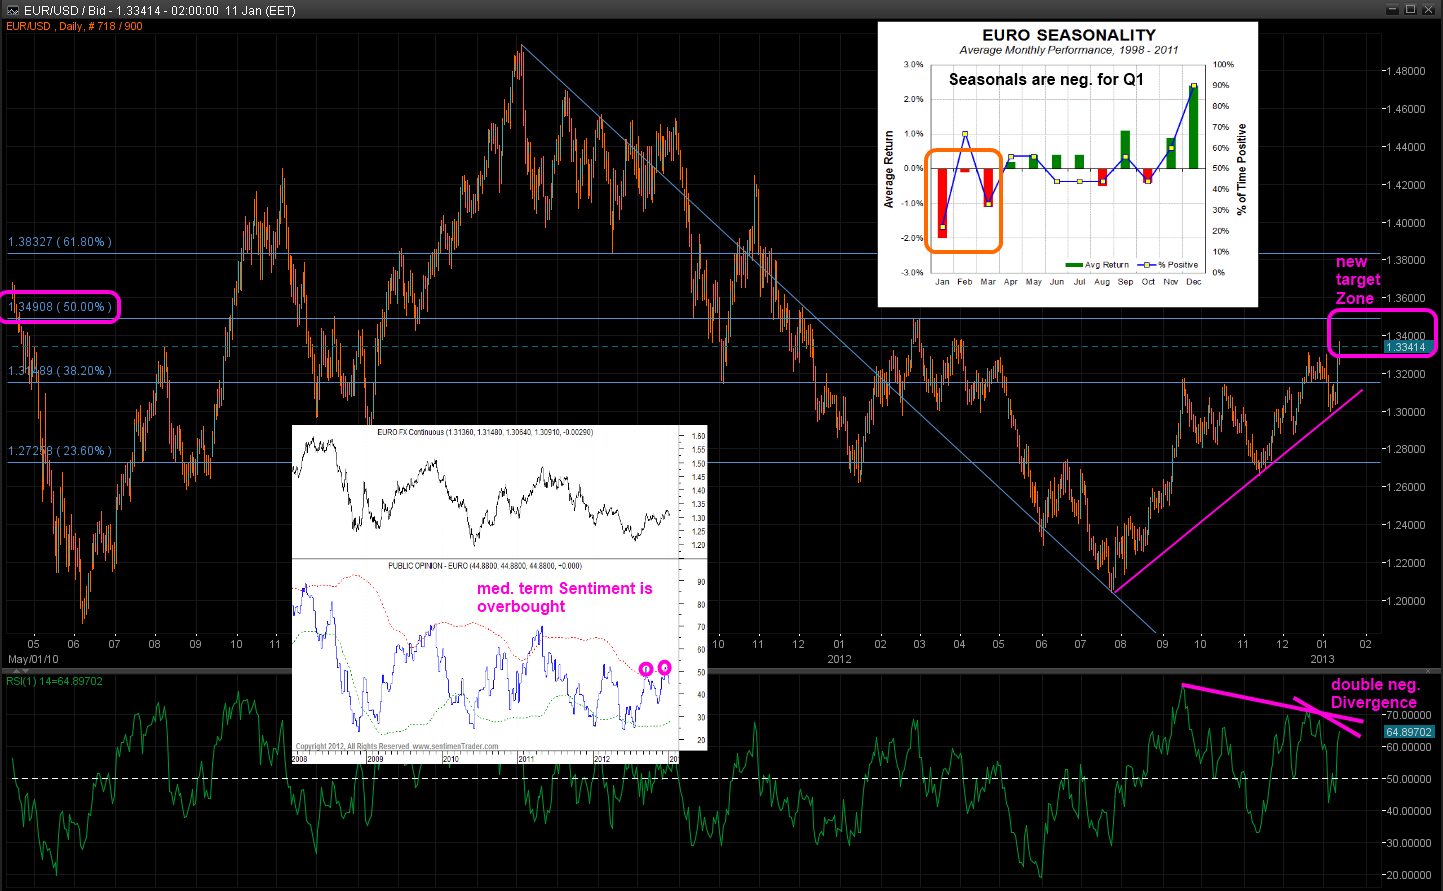Click 'Average Monthly Performance, 1998 - 2011' subtitle
The image size is (1443, 891).
[x=1069, y=50]
